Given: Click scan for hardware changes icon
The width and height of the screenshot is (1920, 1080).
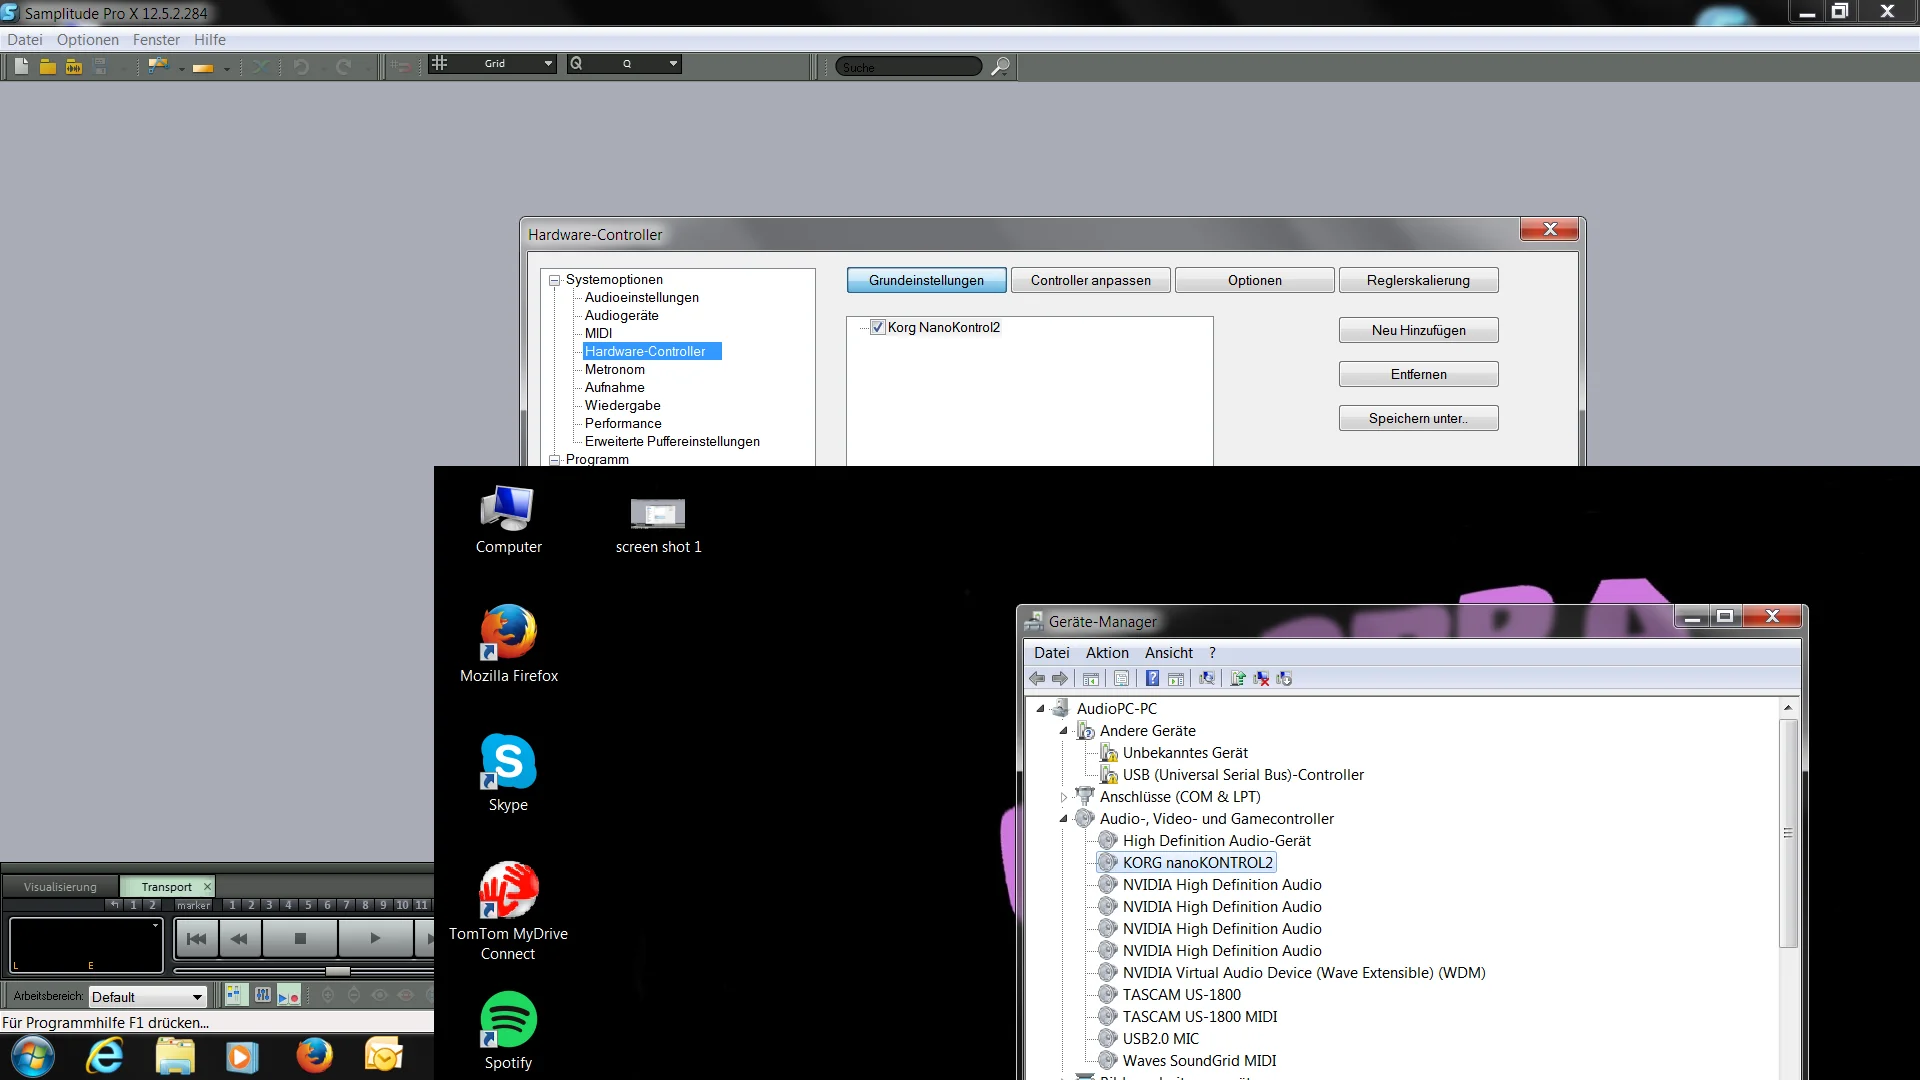Looking at the screenshot, I should [1207, 679].
